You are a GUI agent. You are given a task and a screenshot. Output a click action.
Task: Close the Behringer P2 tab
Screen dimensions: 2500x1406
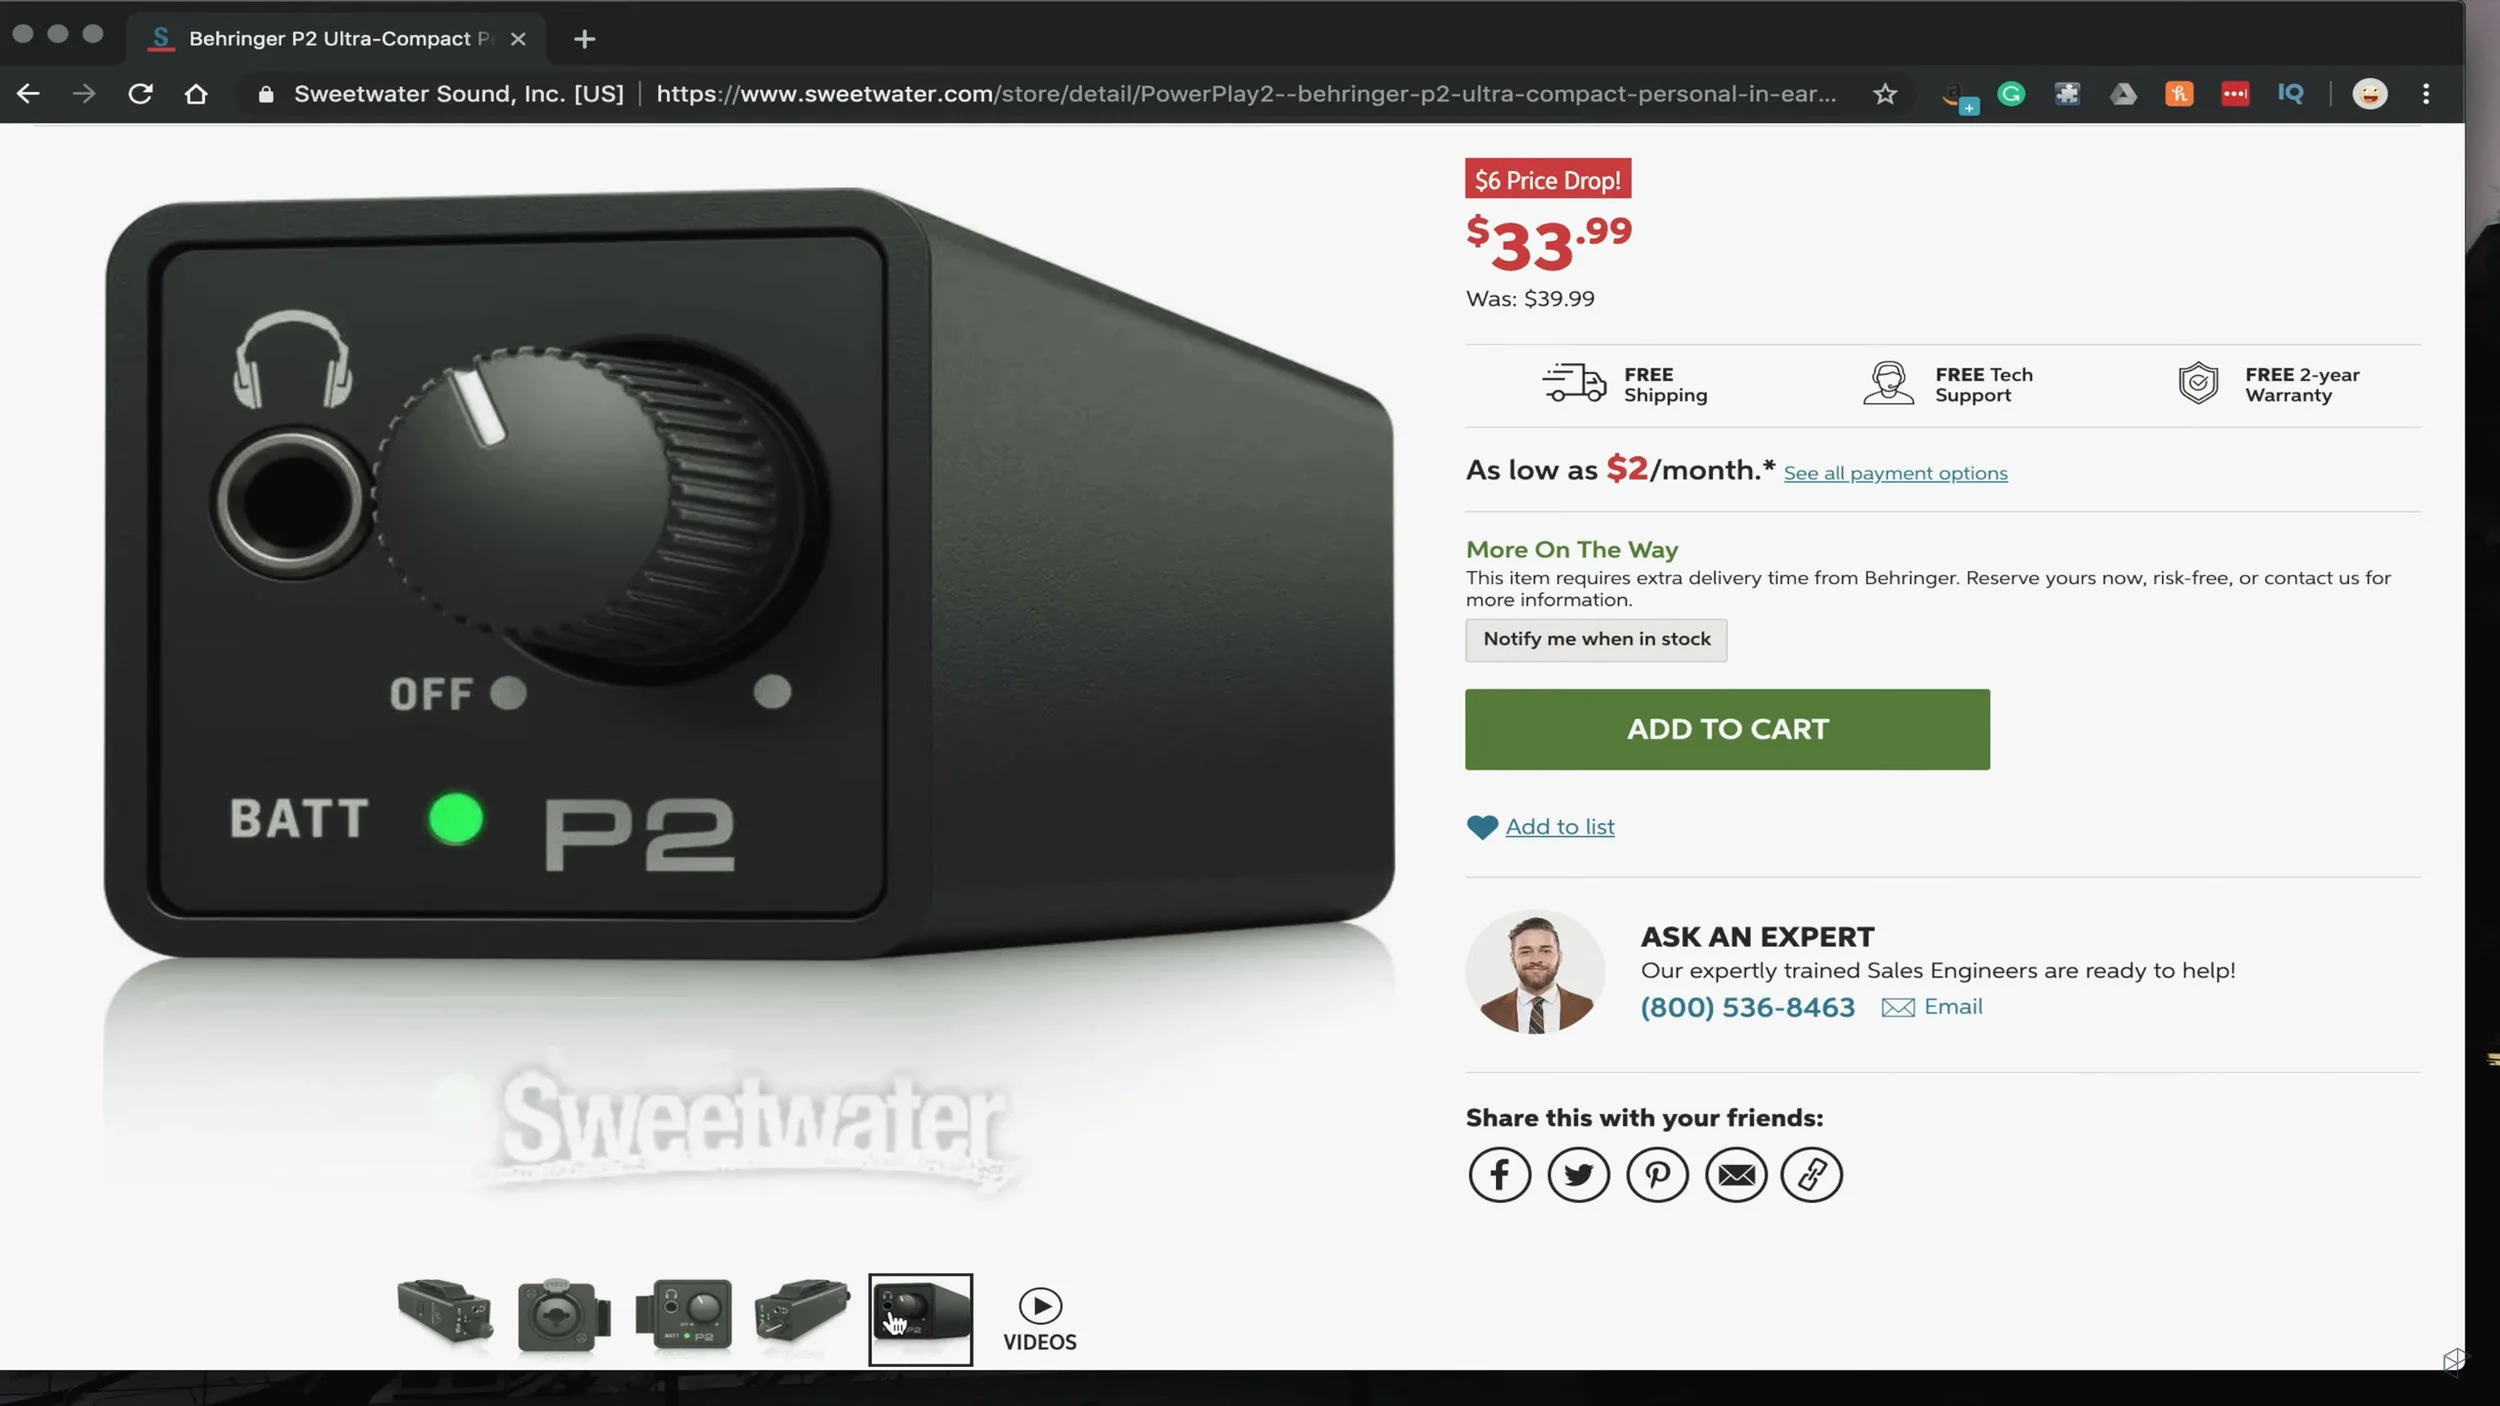point(518,39)
